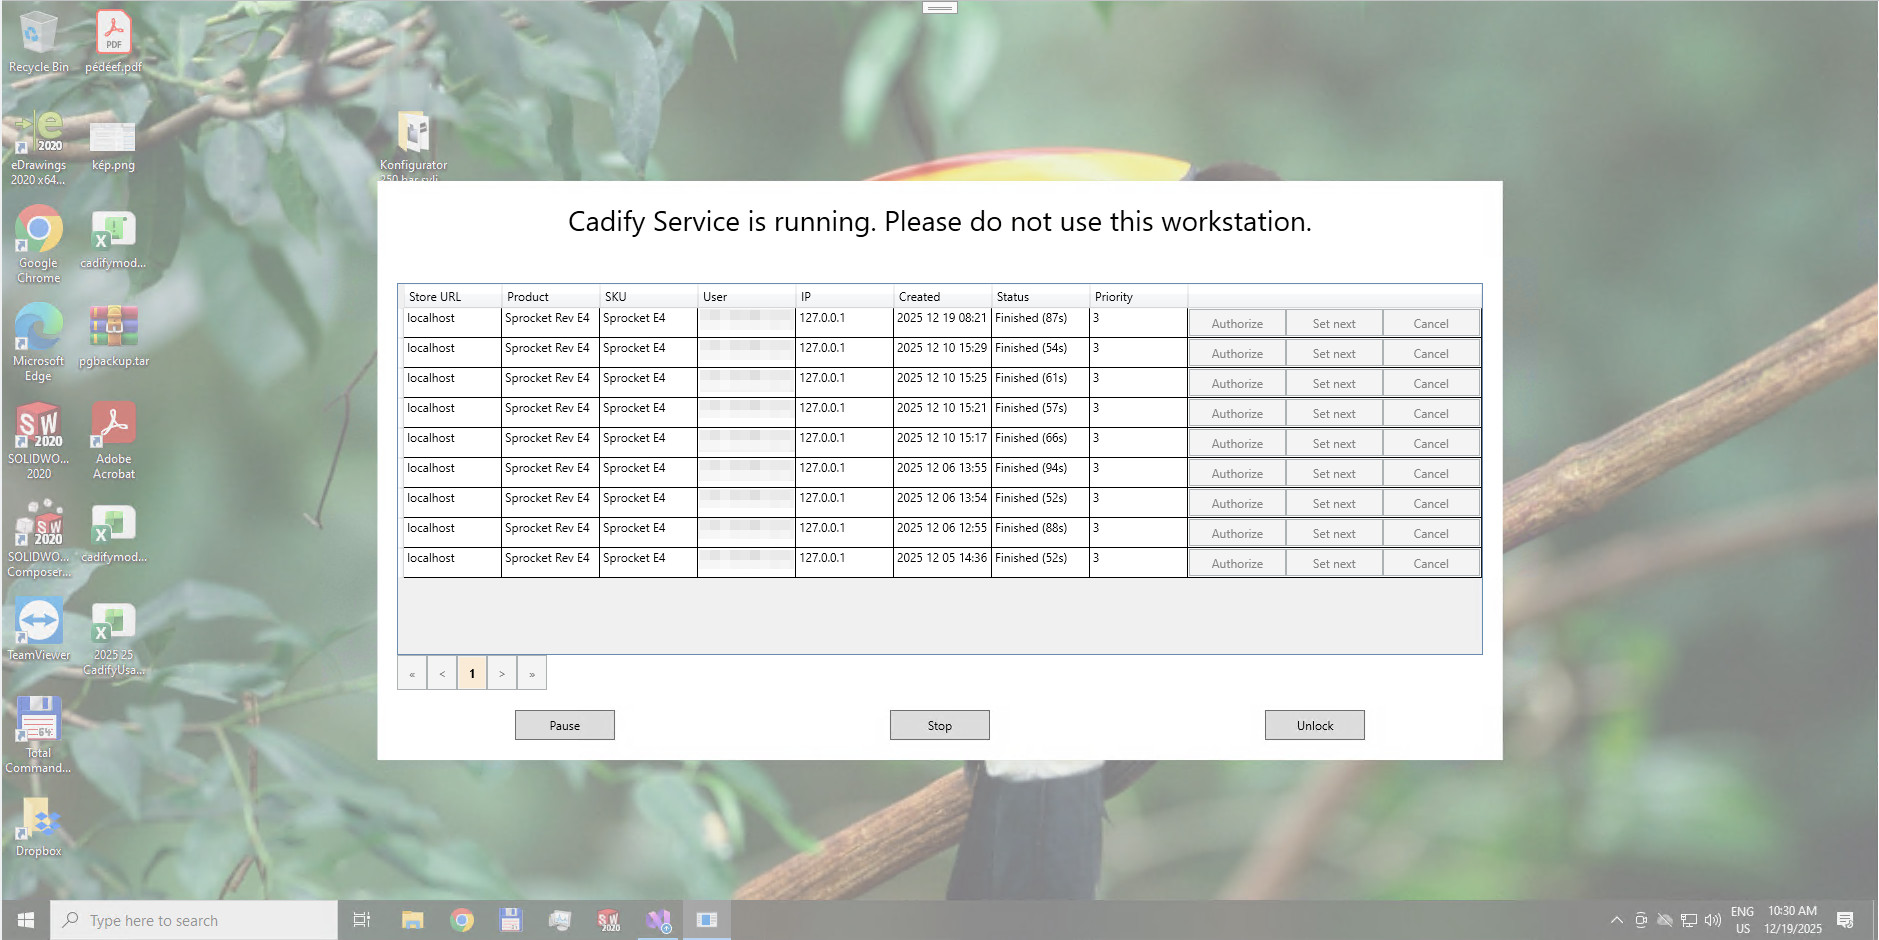Open Dropbox from the desktop
The height and width of the screenshot is (940, 1879).
tap(38, 820)
